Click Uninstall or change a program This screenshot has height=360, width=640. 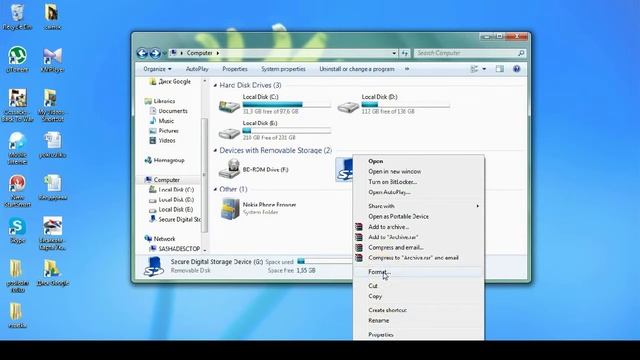click(357, 69)
